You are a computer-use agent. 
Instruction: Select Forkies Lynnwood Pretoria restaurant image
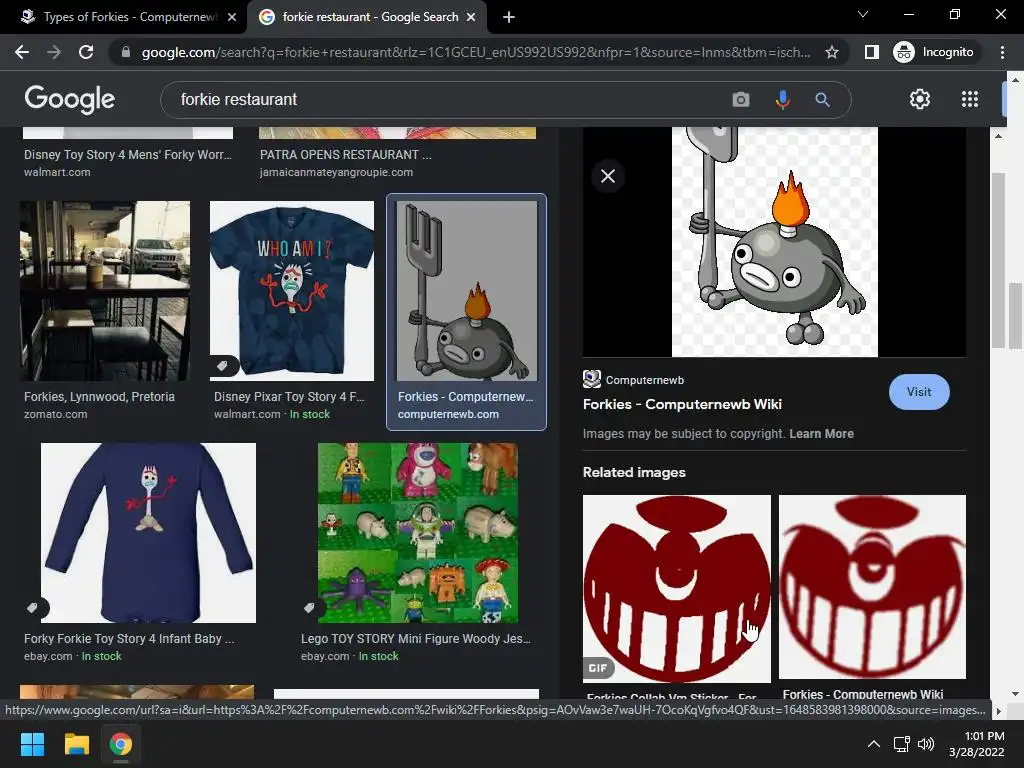click(105, 291)
